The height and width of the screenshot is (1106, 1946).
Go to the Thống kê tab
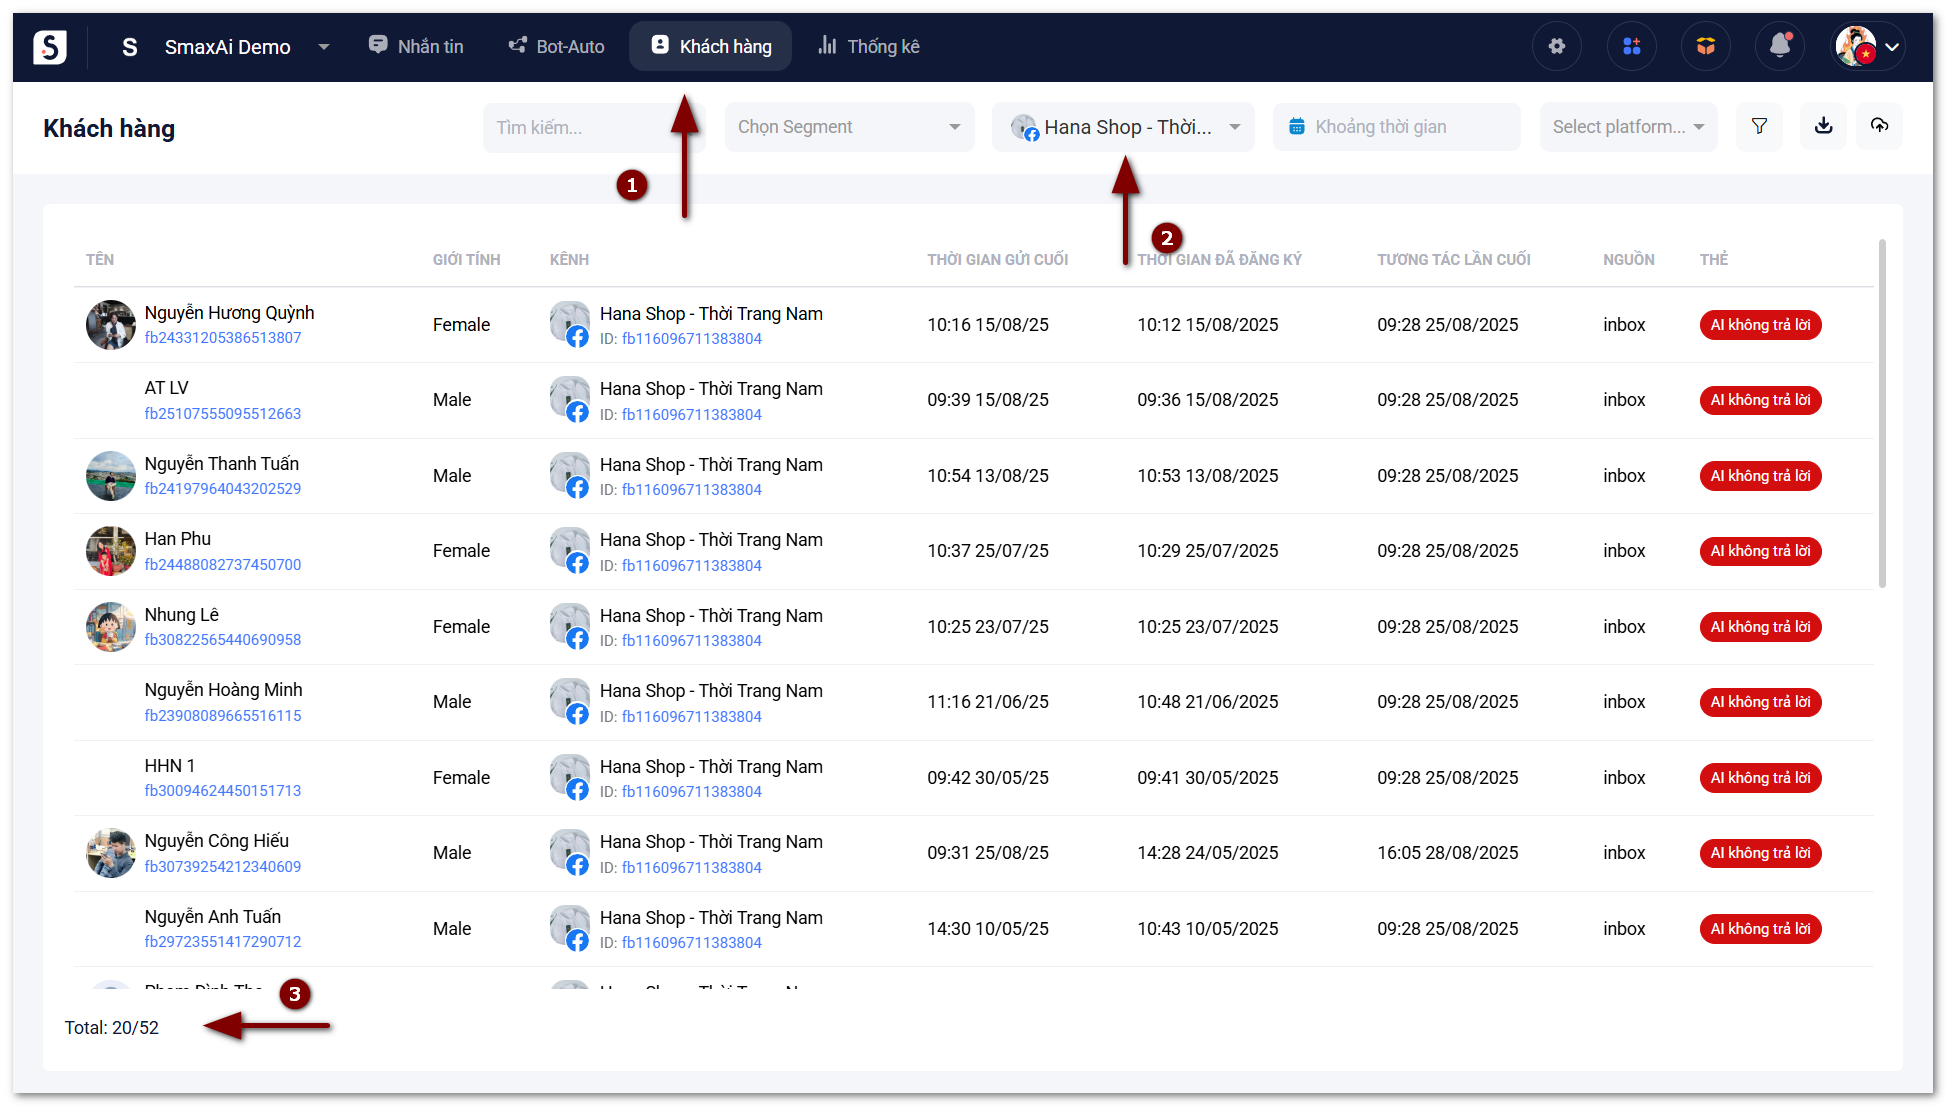click(868, 46)
